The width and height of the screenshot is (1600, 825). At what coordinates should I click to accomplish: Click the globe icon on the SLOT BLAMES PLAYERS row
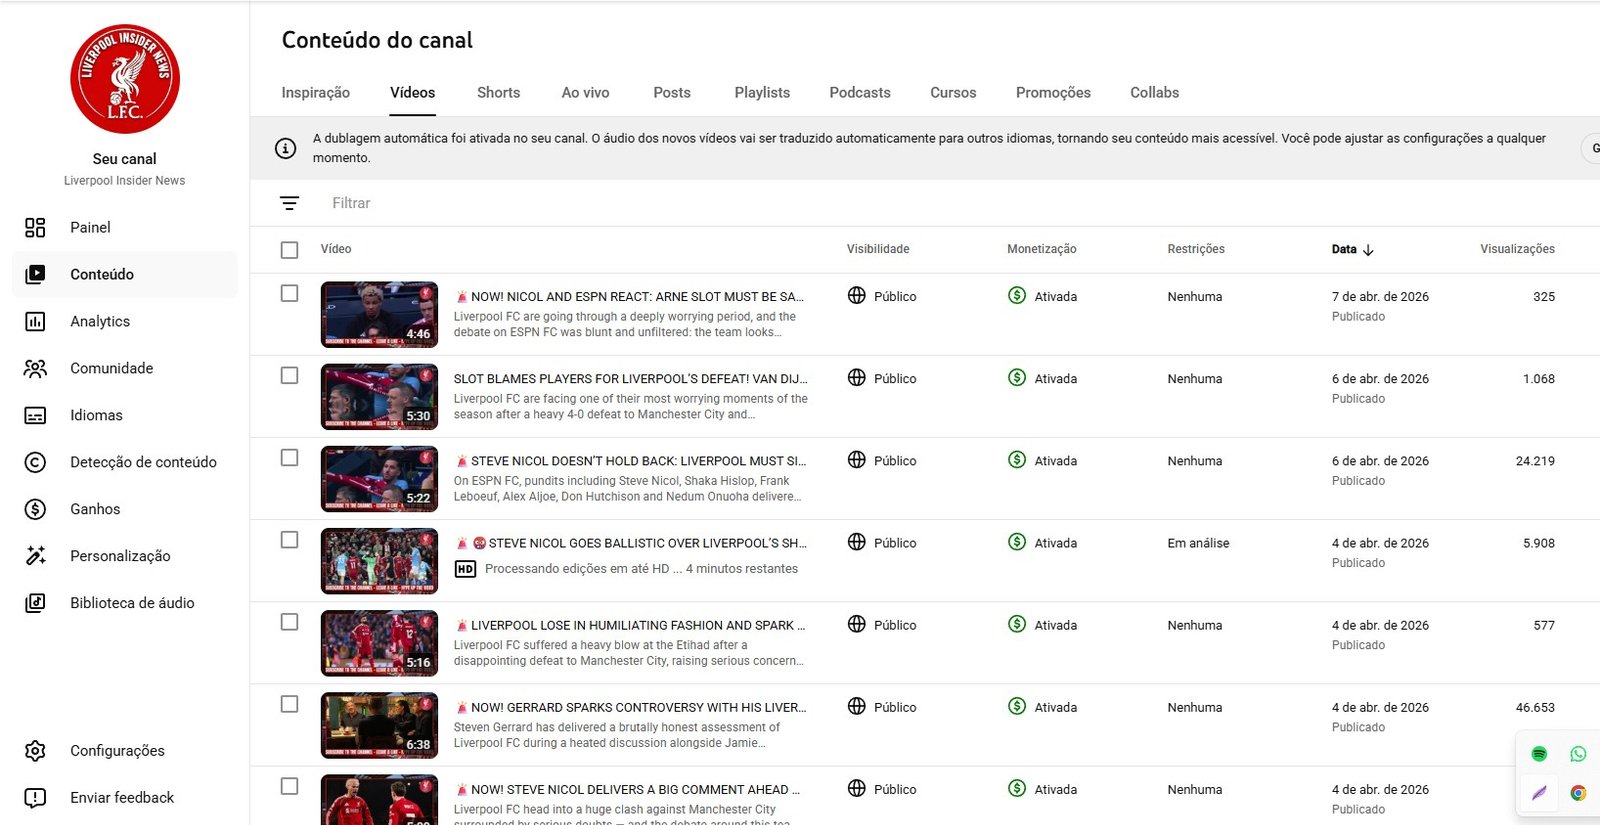[x=857, y=378]
